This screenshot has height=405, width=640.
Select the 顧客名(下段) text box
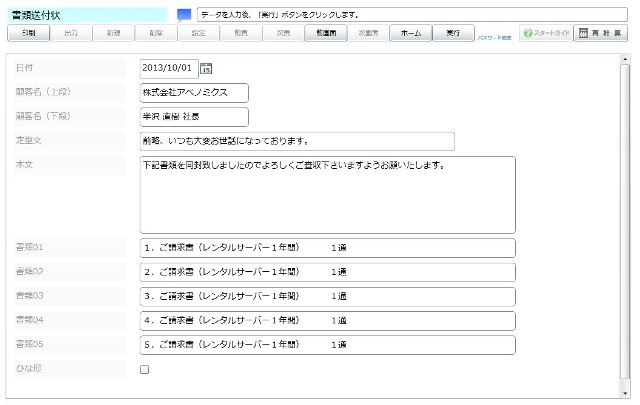pyautogui.click(x=194, y=116)
